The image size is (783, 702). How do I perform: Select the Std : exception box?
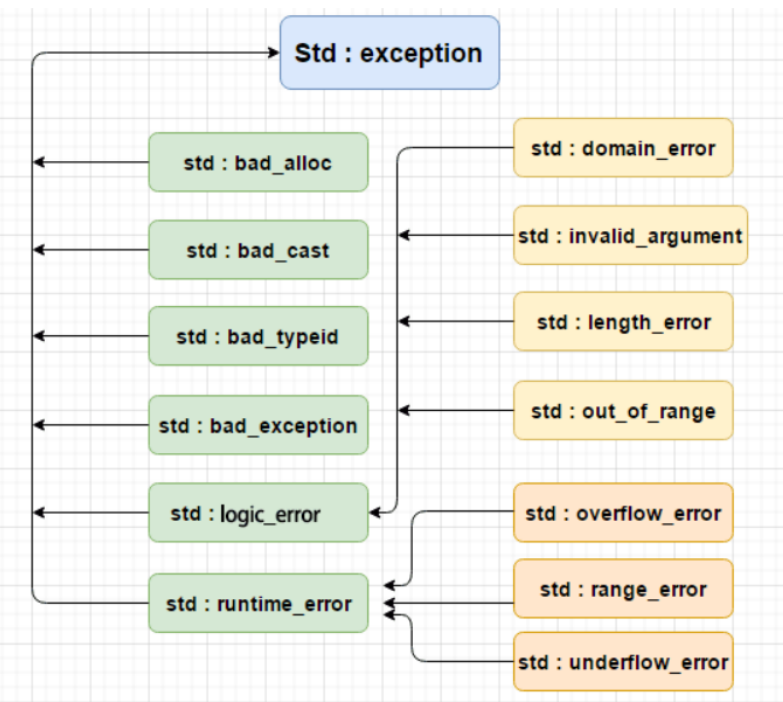(x=390, y=53)
